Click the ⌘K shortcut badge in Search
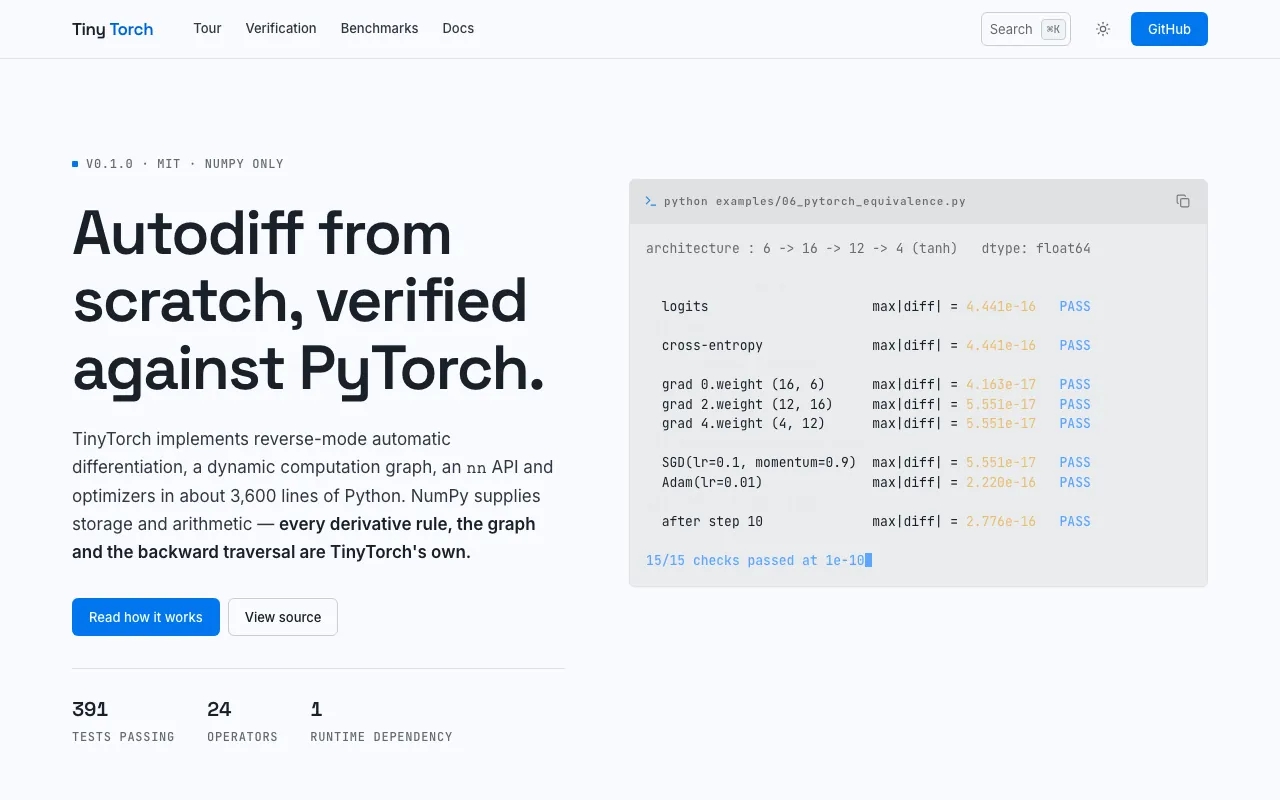The height and width of the screenshot is (800, 1280). (x=1053, y=29)
